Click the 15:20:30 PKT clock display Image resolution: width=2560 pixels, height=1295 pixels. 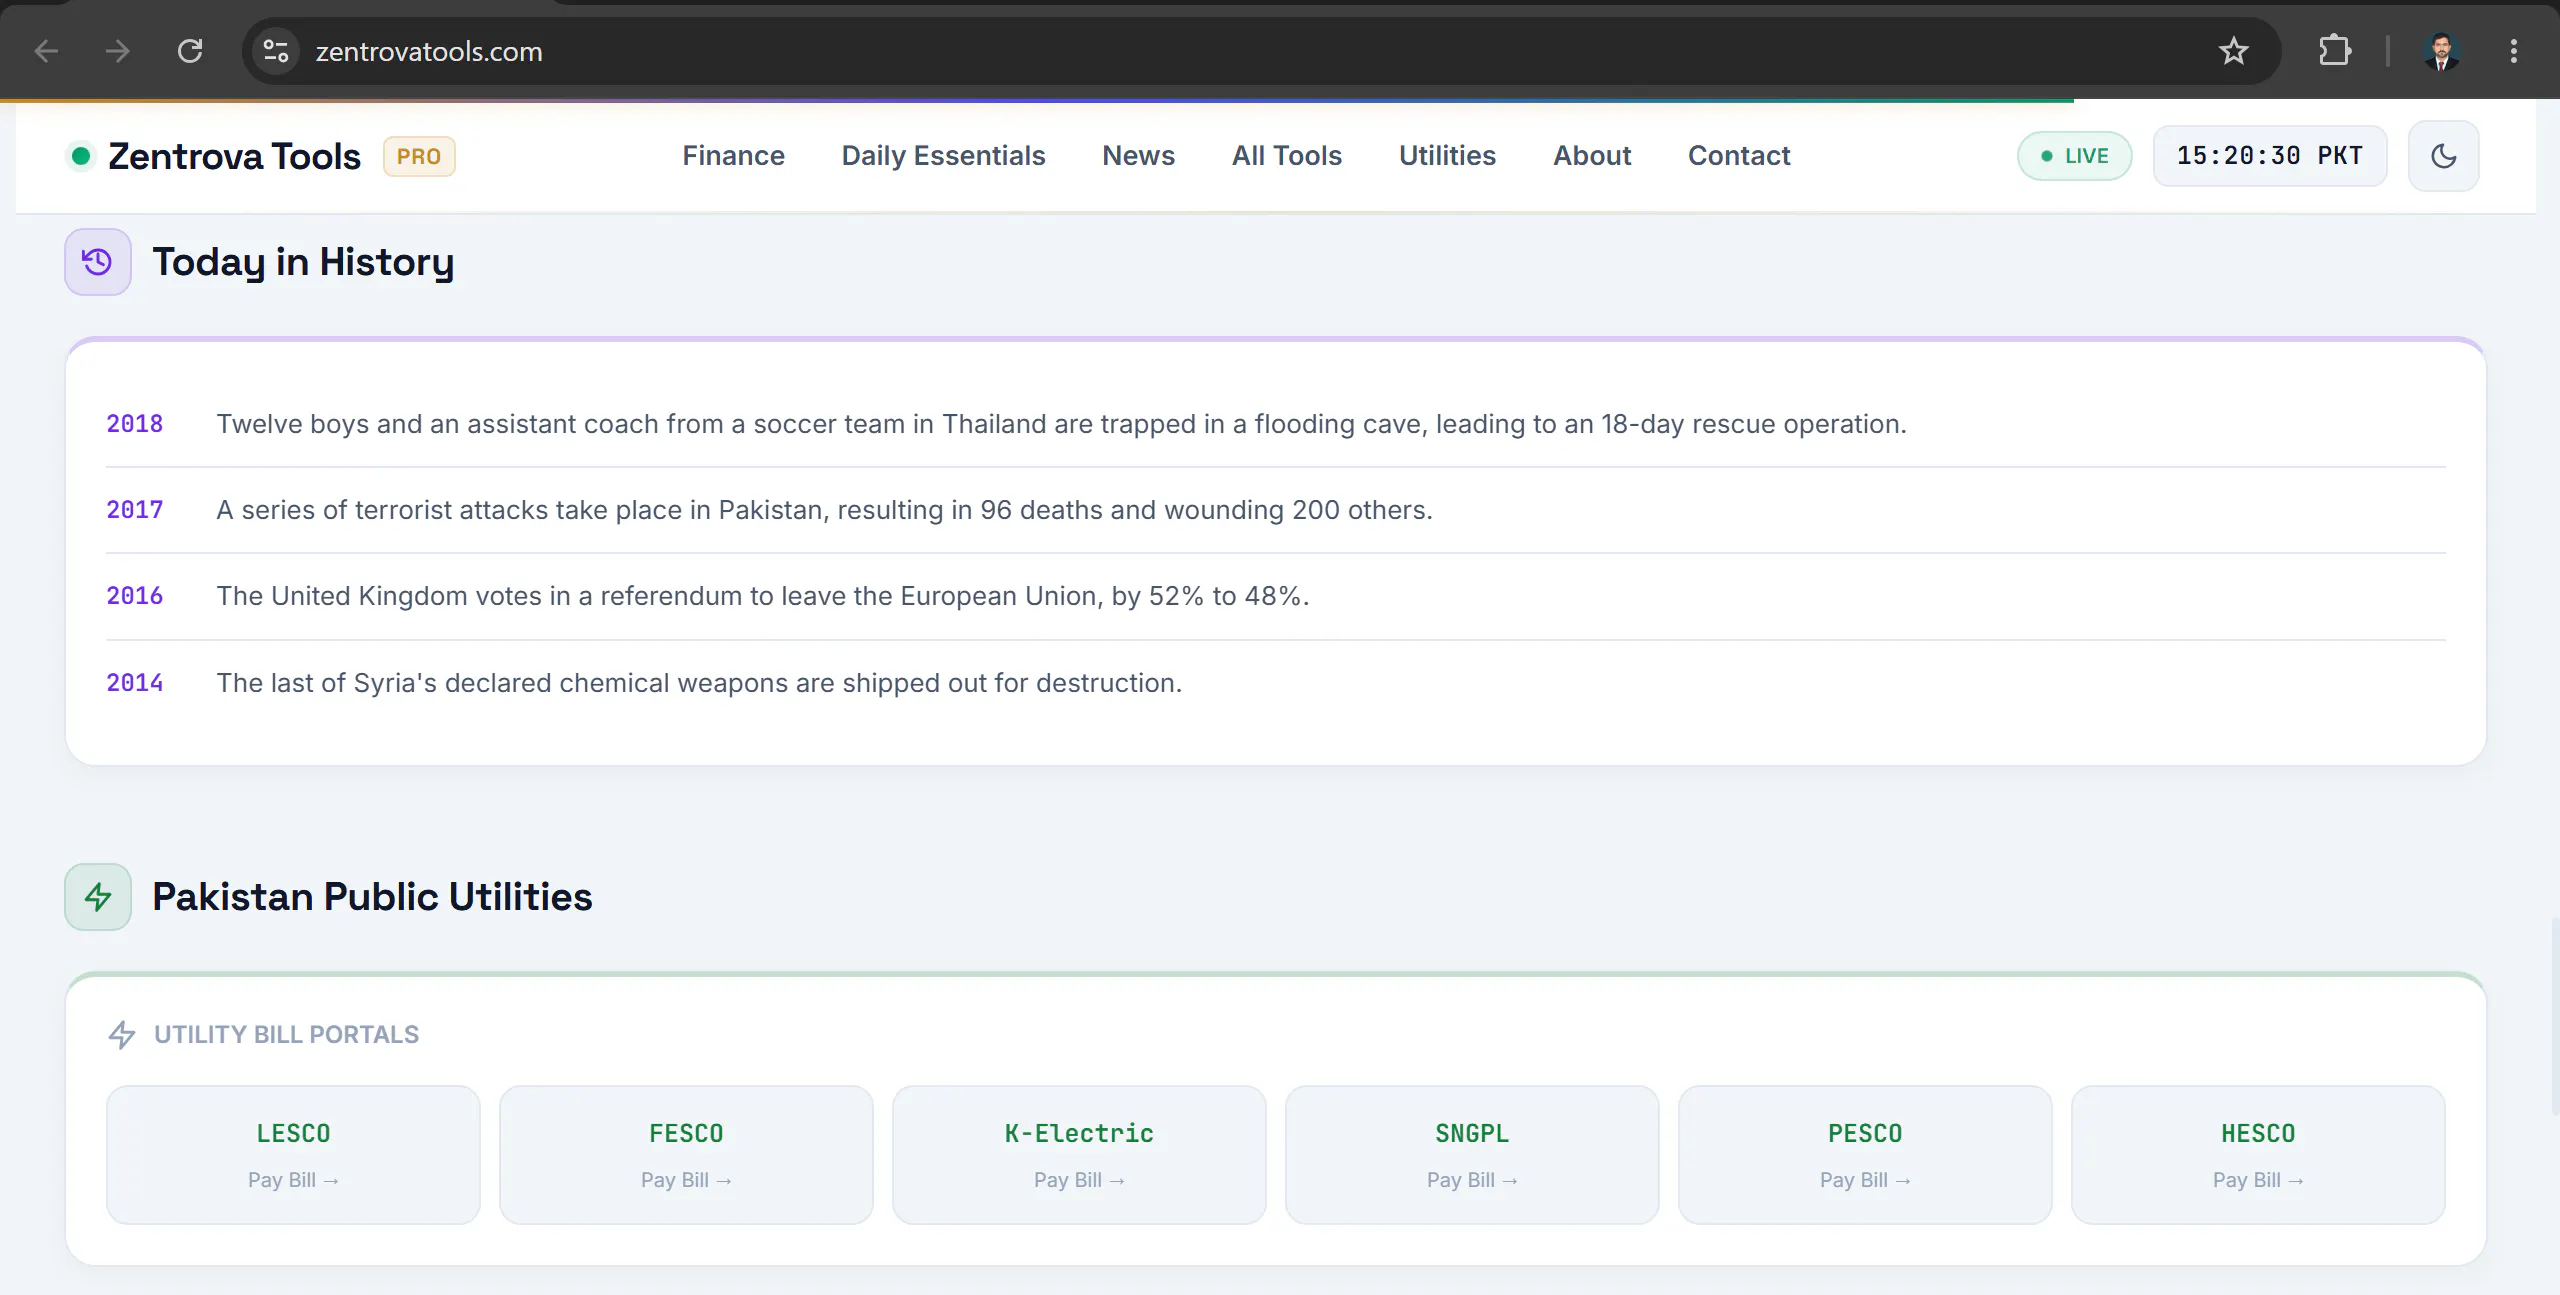pos(2270,156)
